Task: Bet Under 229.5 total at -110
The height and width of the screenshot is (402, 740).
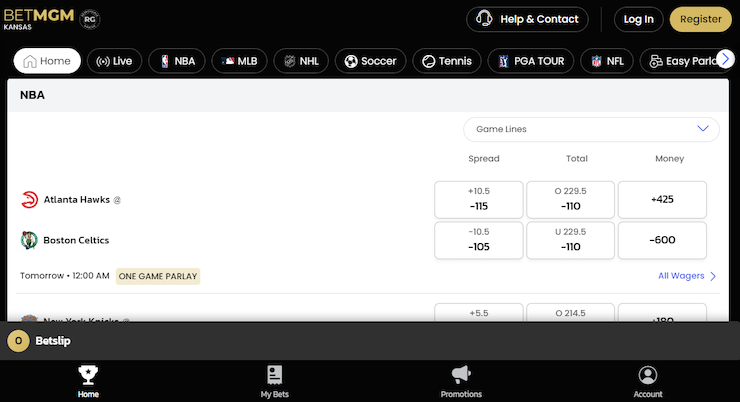Action: point(570,240)
